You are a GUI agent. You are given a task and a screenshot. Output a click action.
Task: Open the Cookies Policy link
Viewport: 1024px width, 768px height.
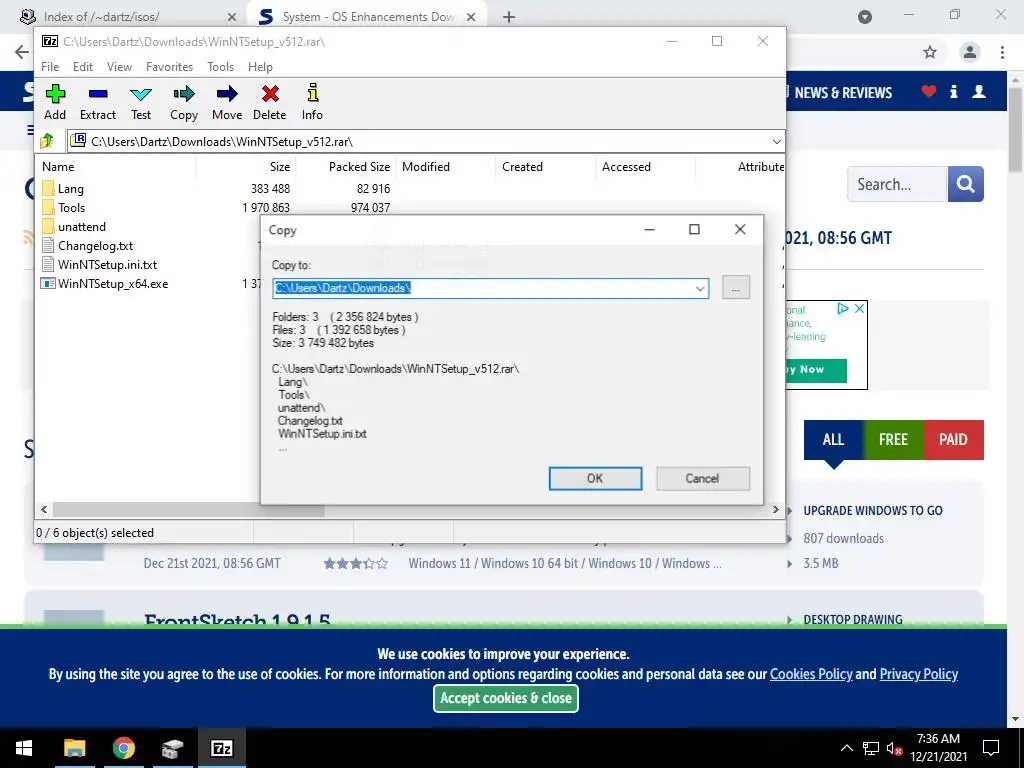click(x=811, y=674)
